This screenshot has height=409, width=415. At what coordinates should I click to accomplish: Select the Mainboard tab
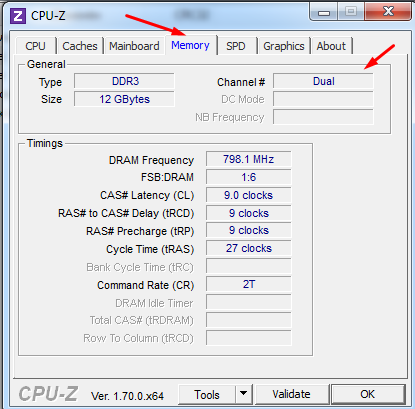[x=134, y=46]
